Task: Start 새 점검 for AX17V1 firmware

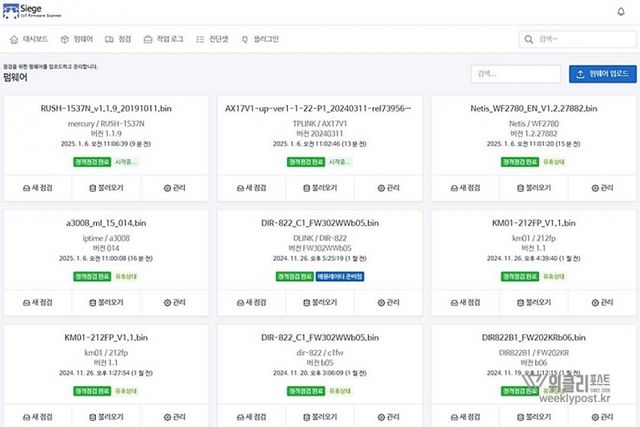Action: tap(252, 188)
